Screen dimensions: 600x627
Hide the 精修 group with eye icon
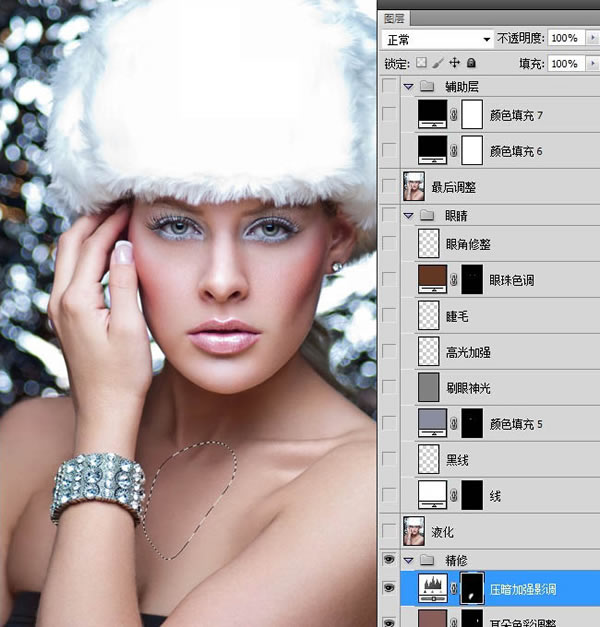coord(389,559)
